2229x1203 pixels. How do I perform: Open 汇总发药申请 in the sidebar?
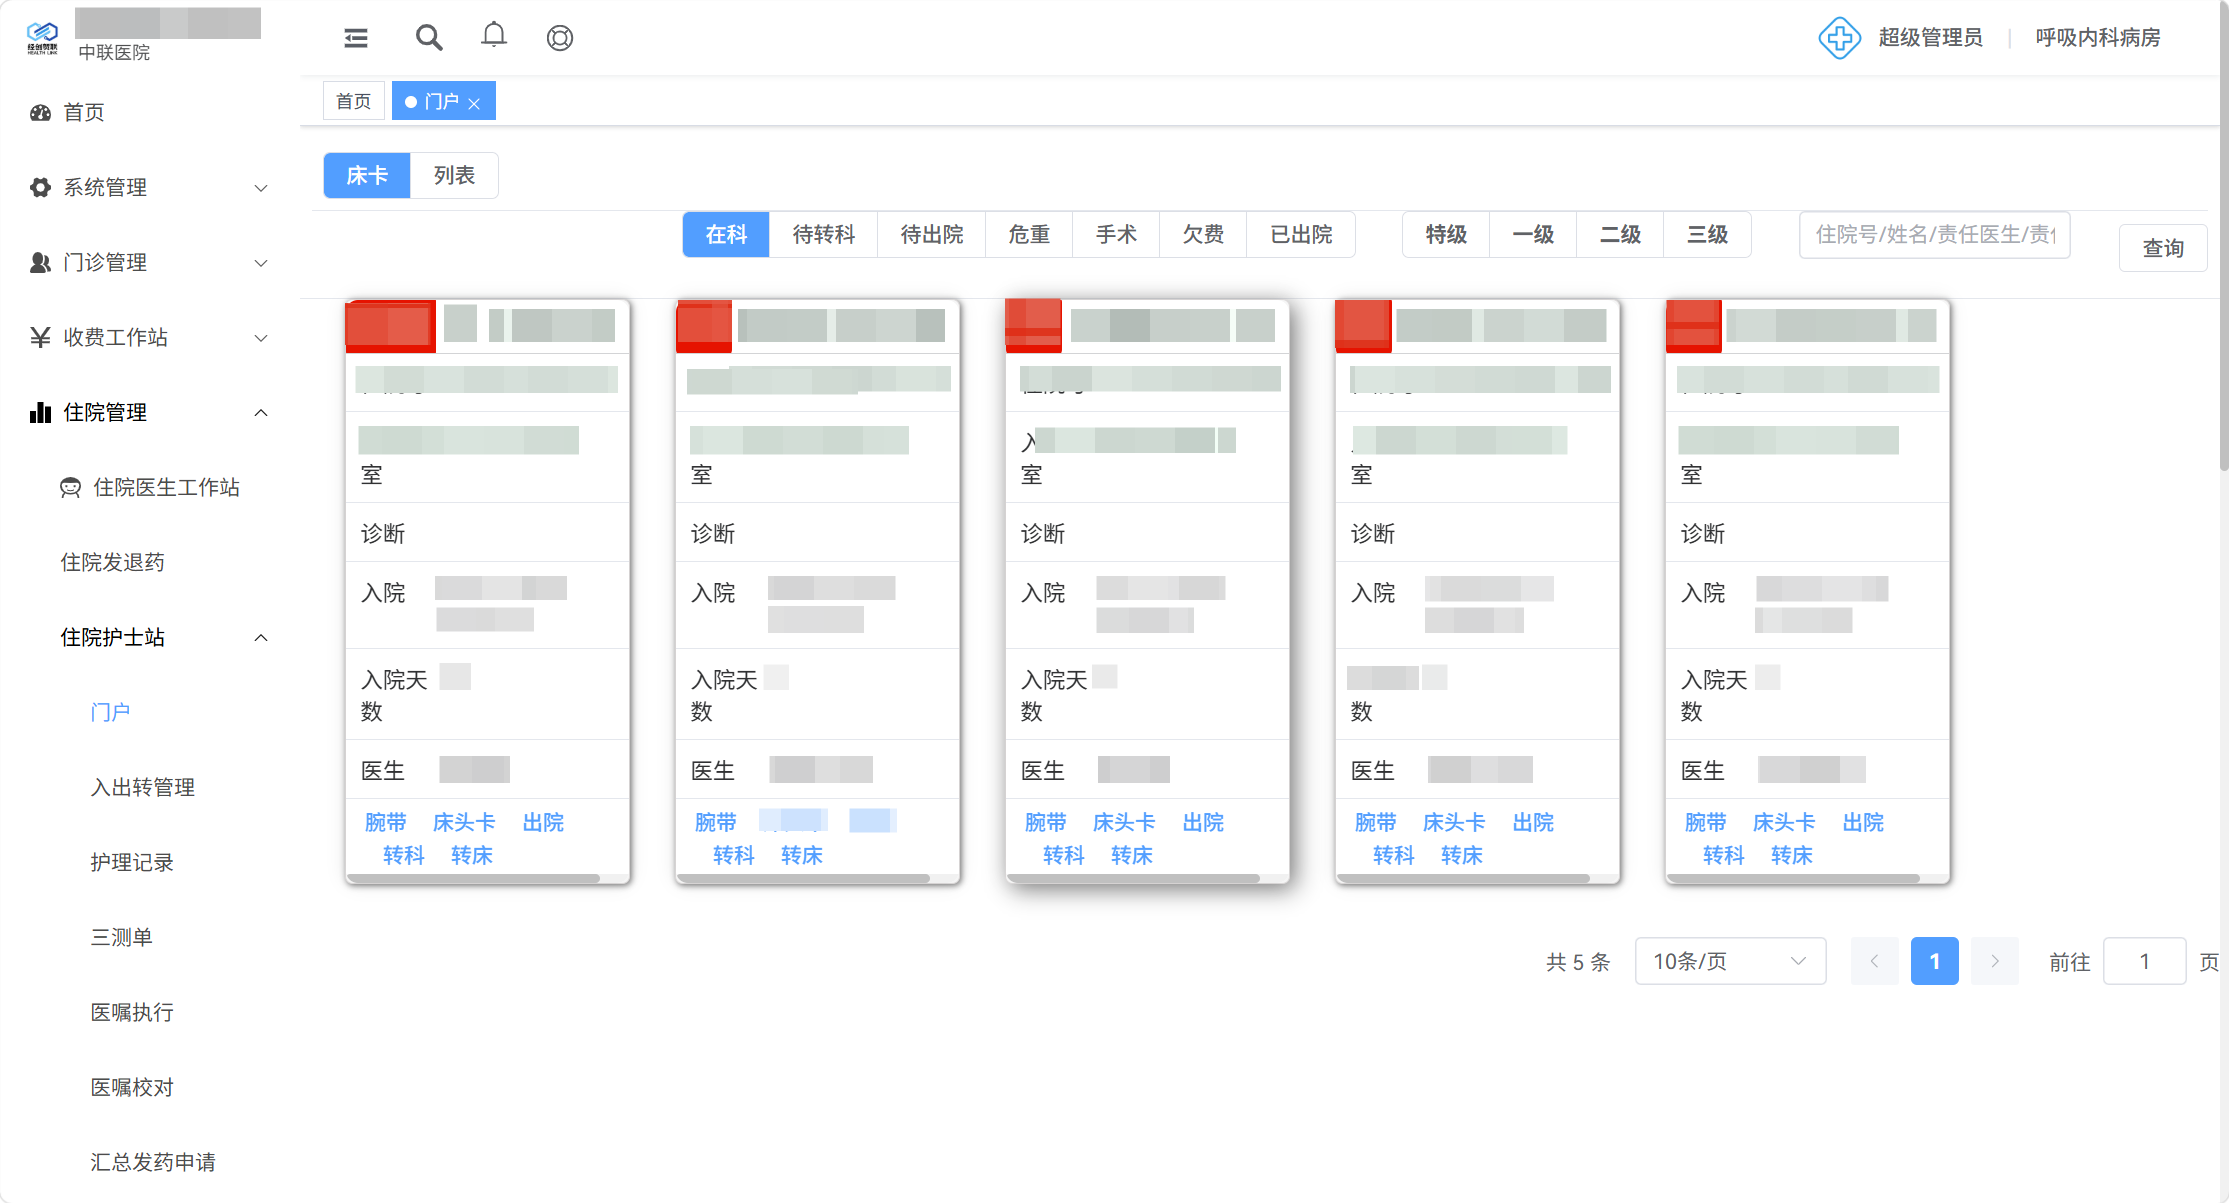(153, 1162)
